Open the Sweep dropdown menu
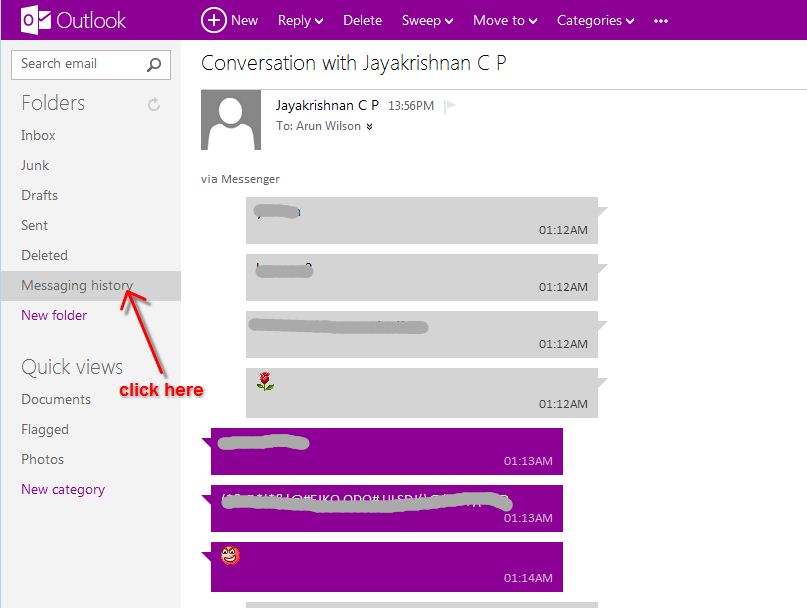Screen dimensions: 807x608 pos(427,20)
